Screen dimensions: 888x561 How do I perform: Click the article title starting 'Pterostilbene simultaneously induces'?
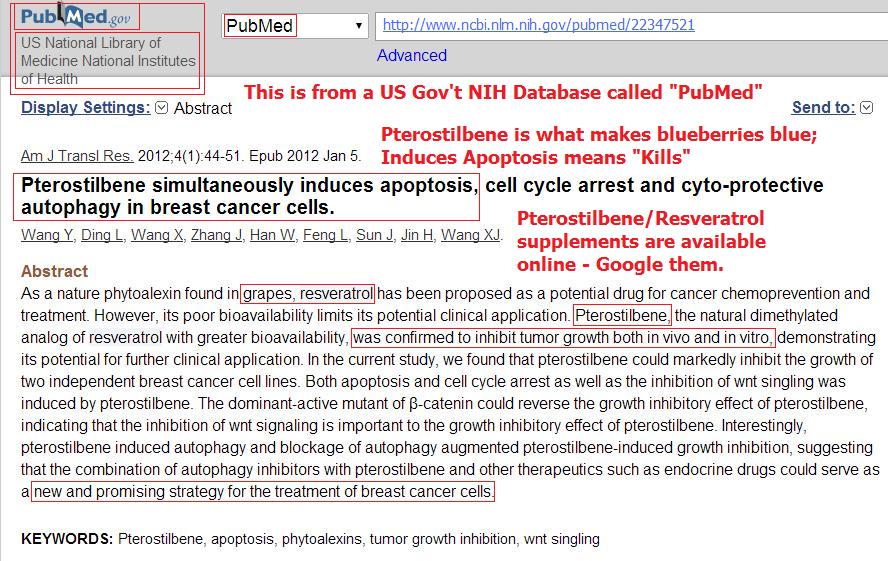coord(422,196)
